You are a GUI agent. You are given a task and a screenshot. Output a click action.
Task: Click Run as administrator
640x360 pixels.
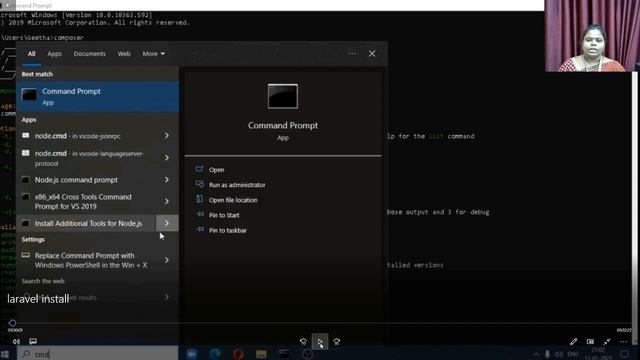pyautogui.click(x=237, y=185)
